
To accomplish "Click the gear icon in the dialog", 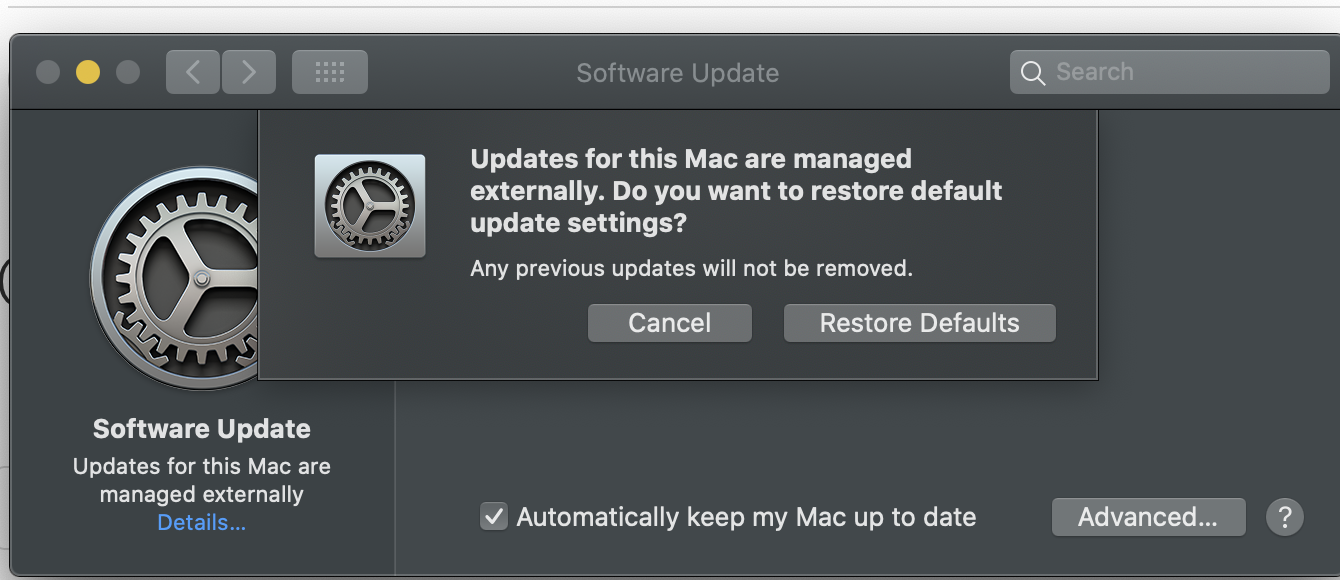I will click(x=370, y=206).
